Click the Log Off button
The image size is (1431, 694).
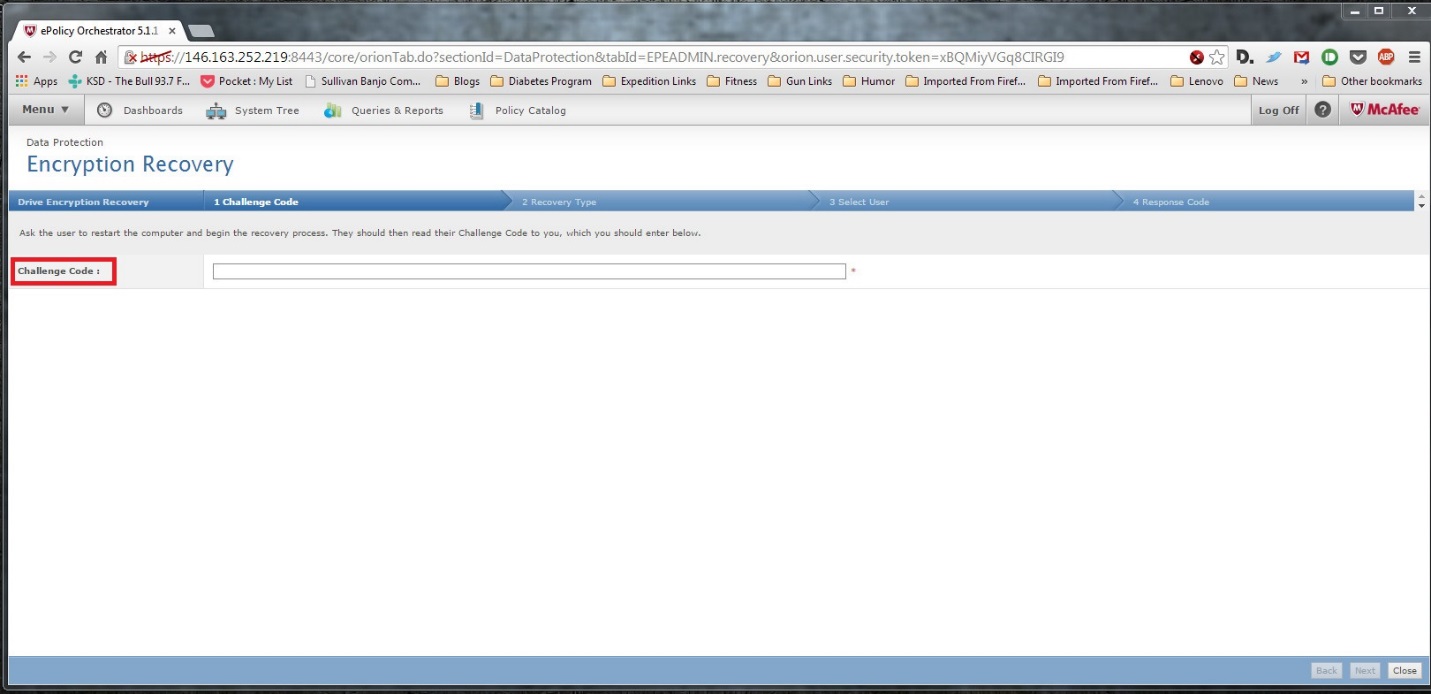(1278, 110)
